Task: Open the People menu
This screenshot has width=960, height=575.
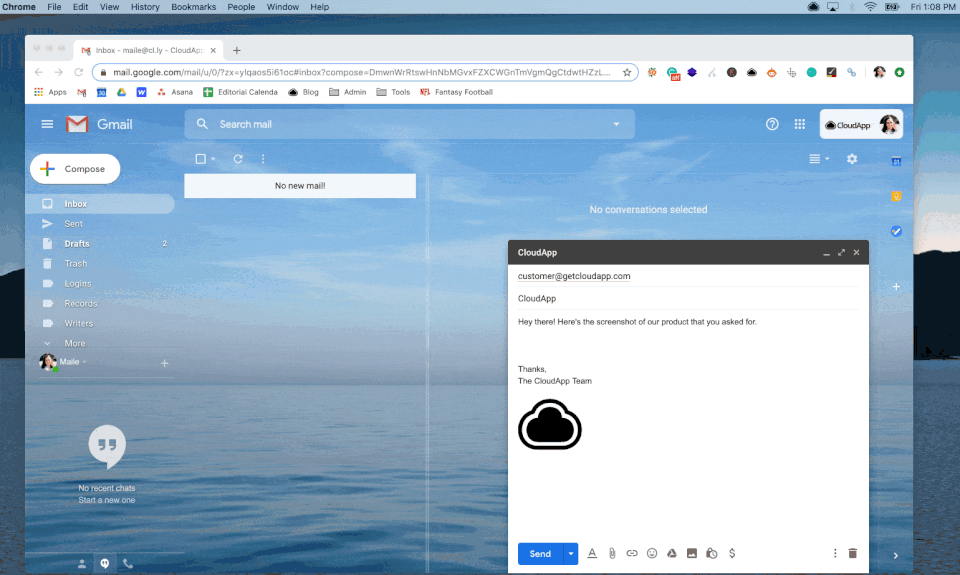Action: point(241,7)
